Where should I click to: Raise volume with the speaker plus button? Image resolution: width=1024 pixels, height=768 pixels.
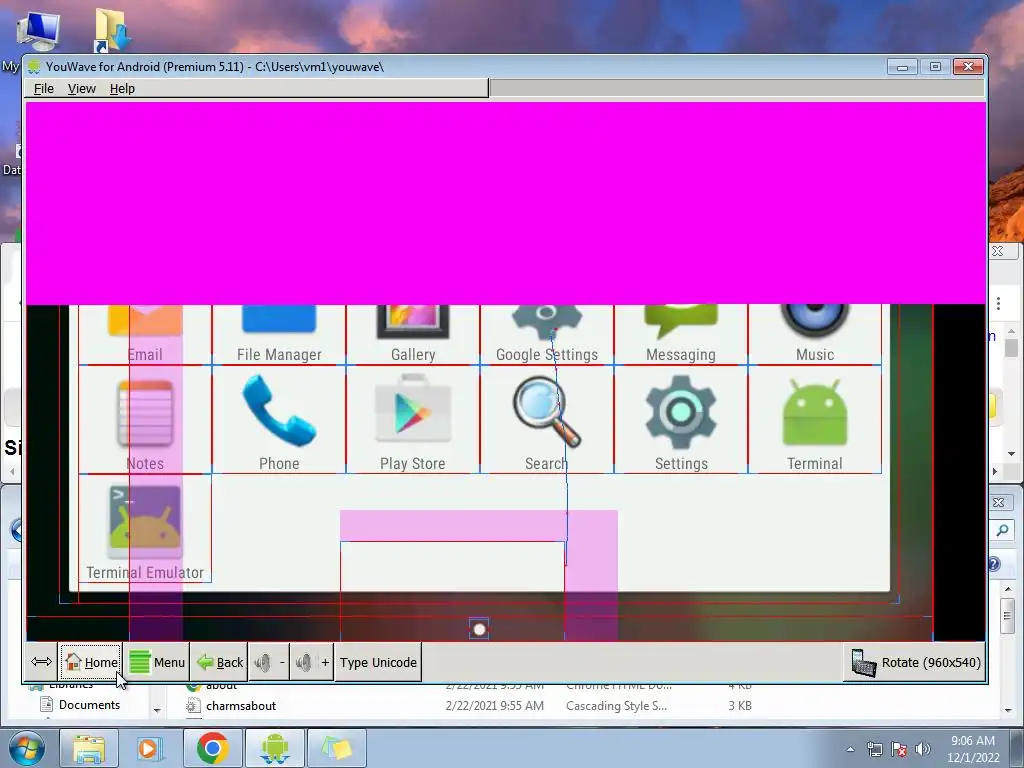pos(312,662)
